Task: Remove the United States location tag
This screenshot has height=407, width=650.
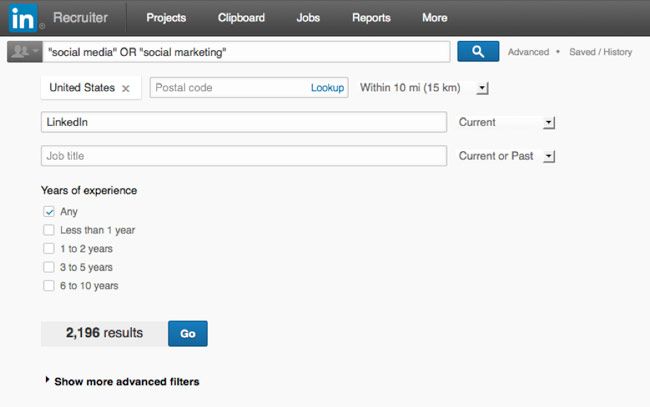Action: [x=126, y=88]
